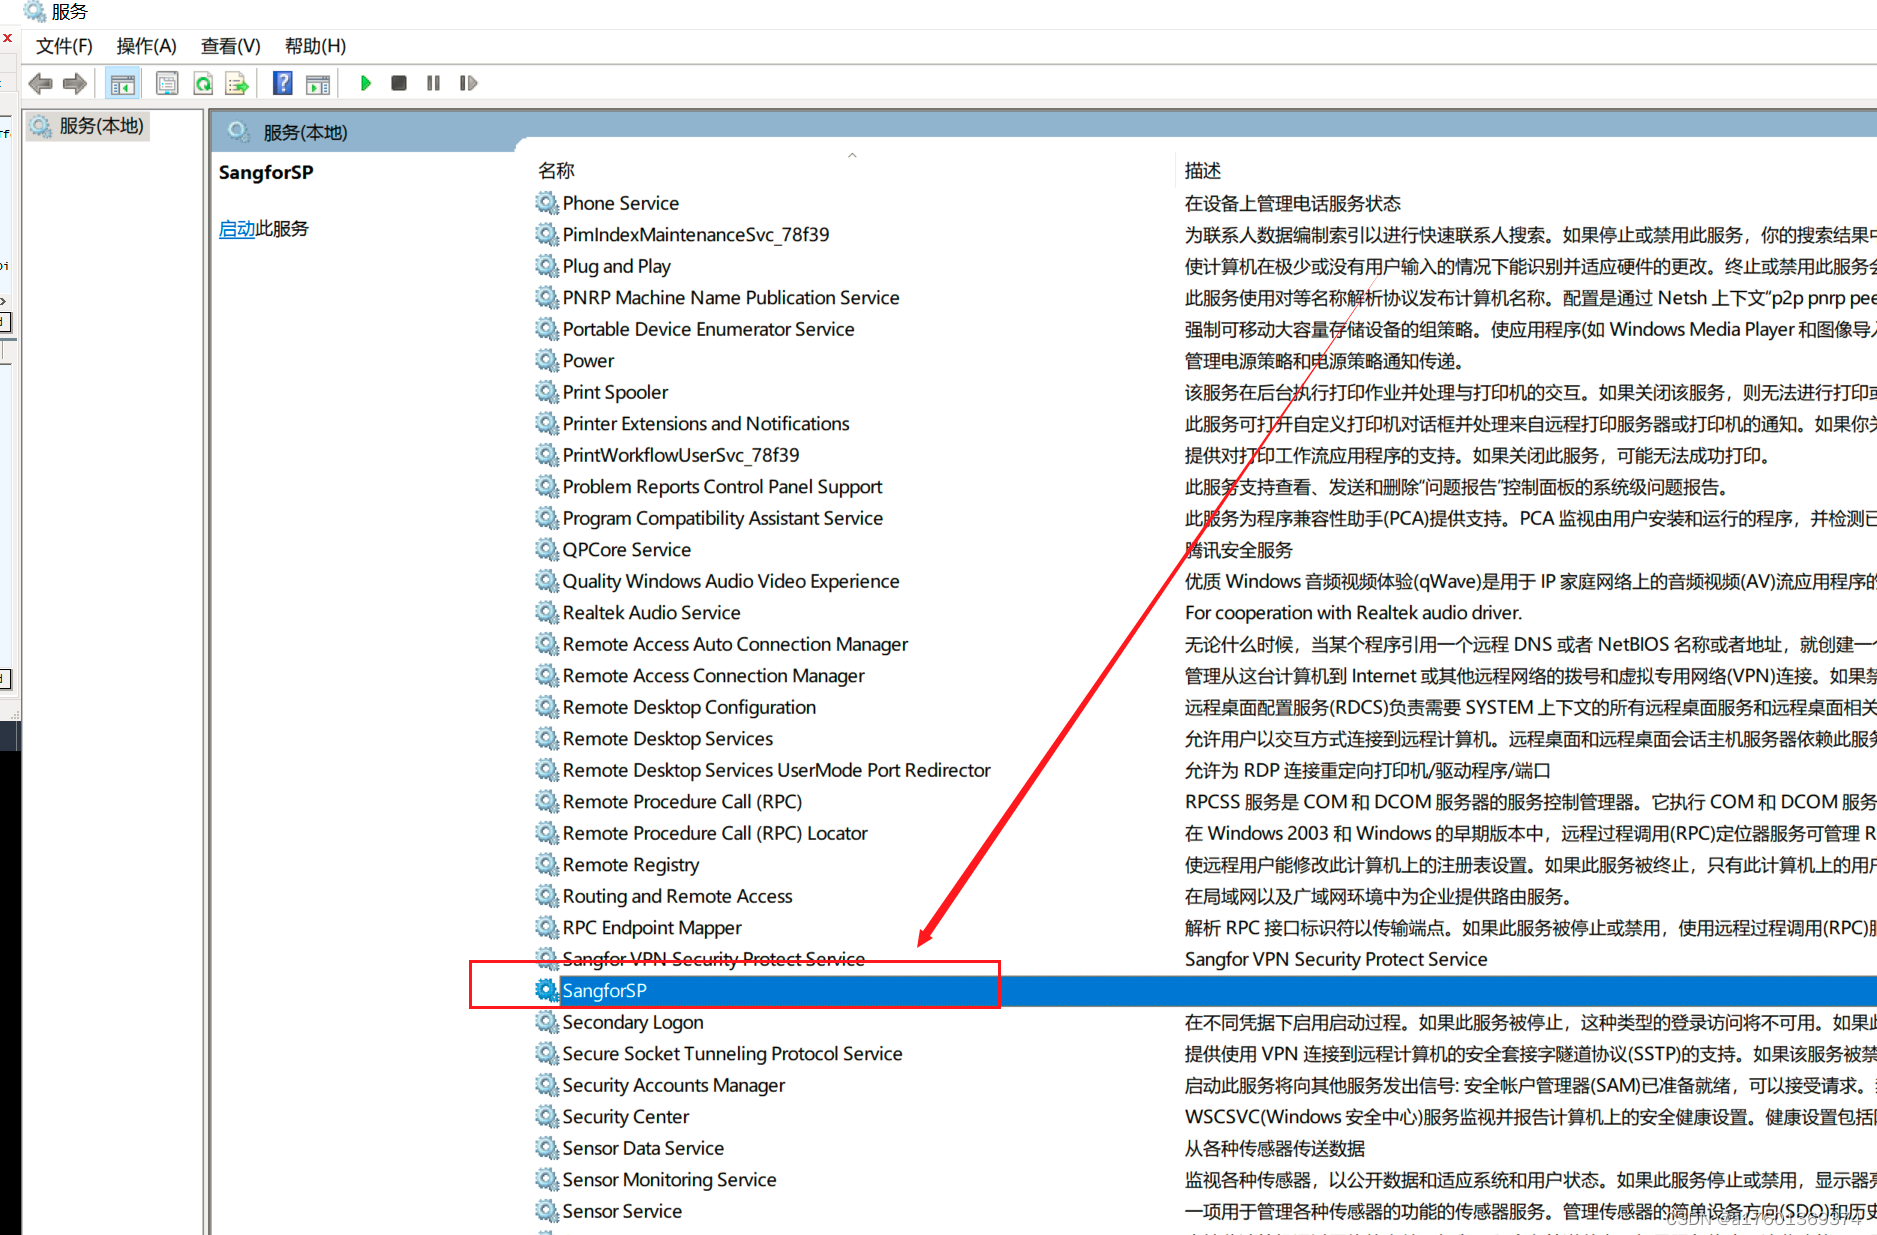Screen dimensions: 1877x1235
Task: Click the Back arrow toolbar icon
Action: coord(40,84)
